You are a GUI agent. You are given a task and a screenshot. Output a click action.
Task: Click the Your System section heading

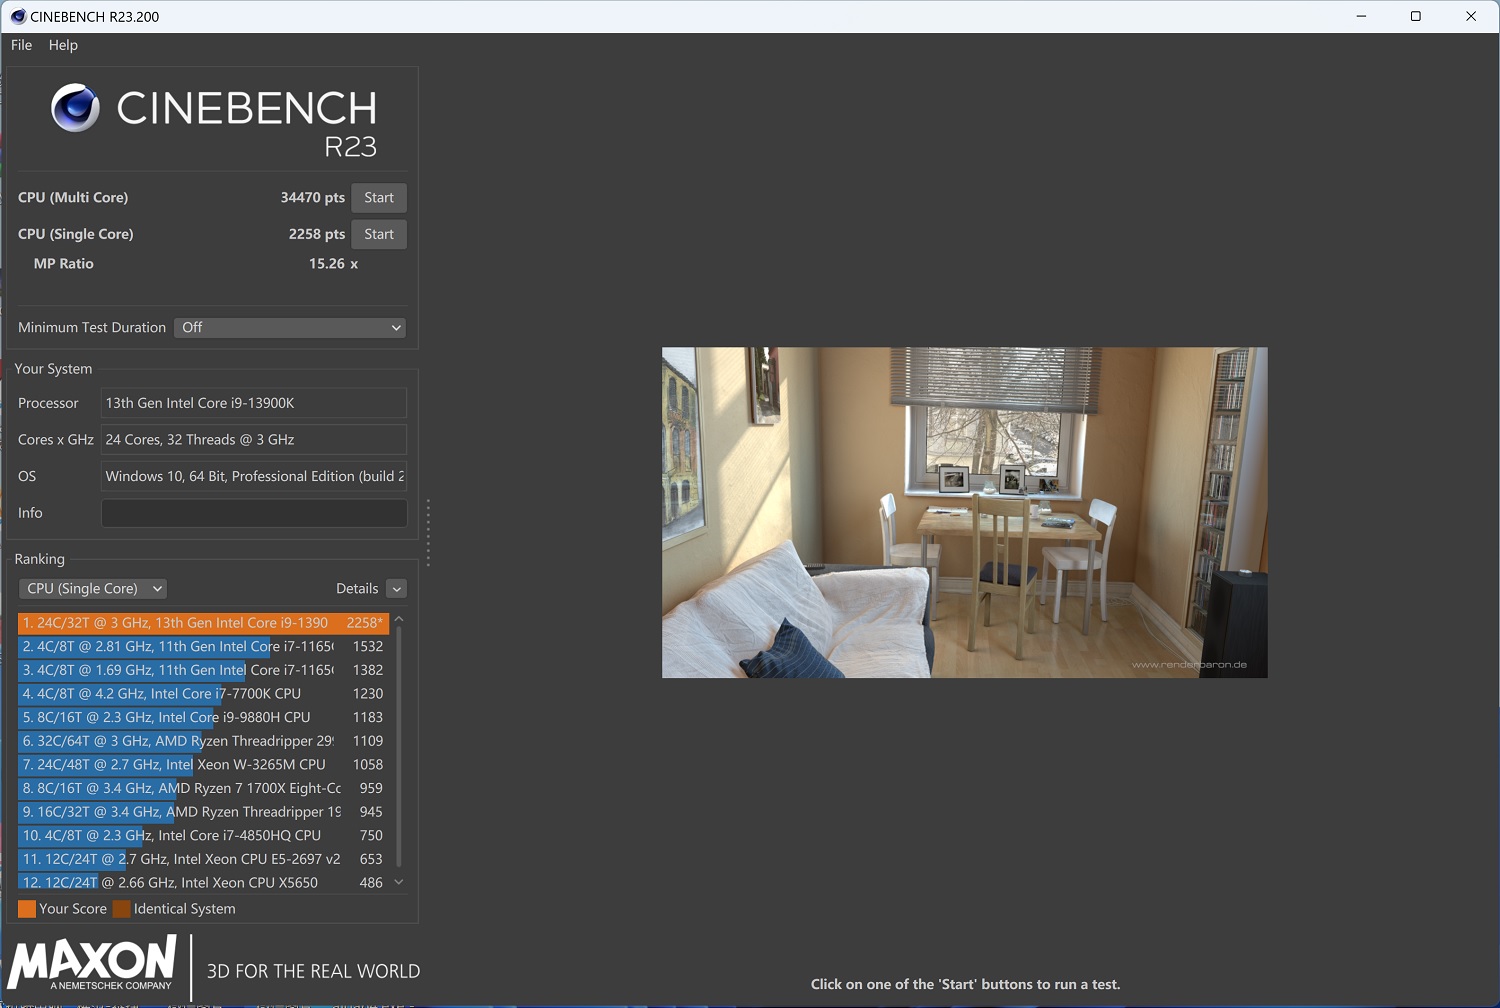click(53, 369)
